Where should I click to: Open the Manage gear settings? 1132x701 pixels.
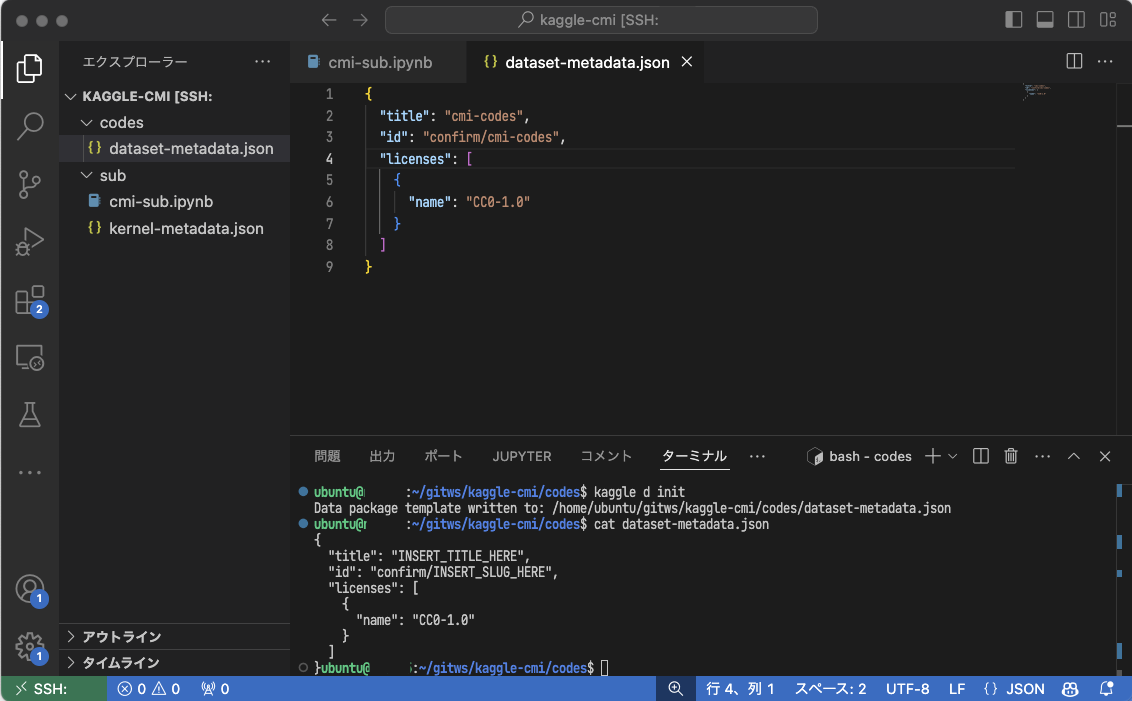click(x=30, y=646)
